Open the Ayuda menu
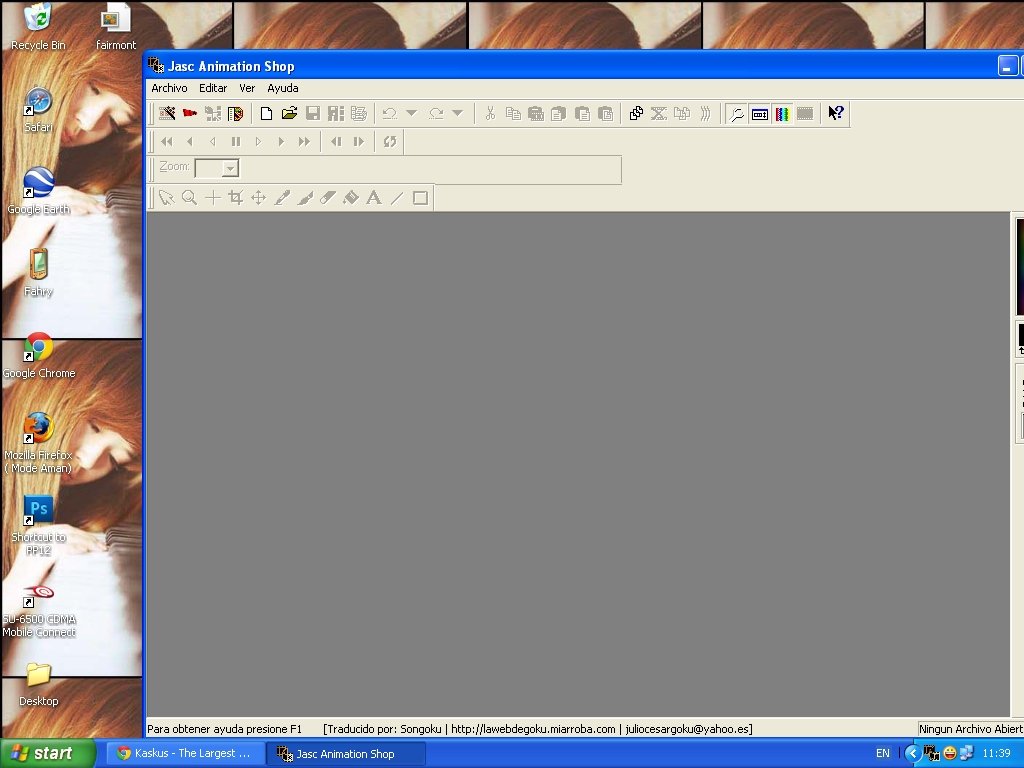 (283, 88)
